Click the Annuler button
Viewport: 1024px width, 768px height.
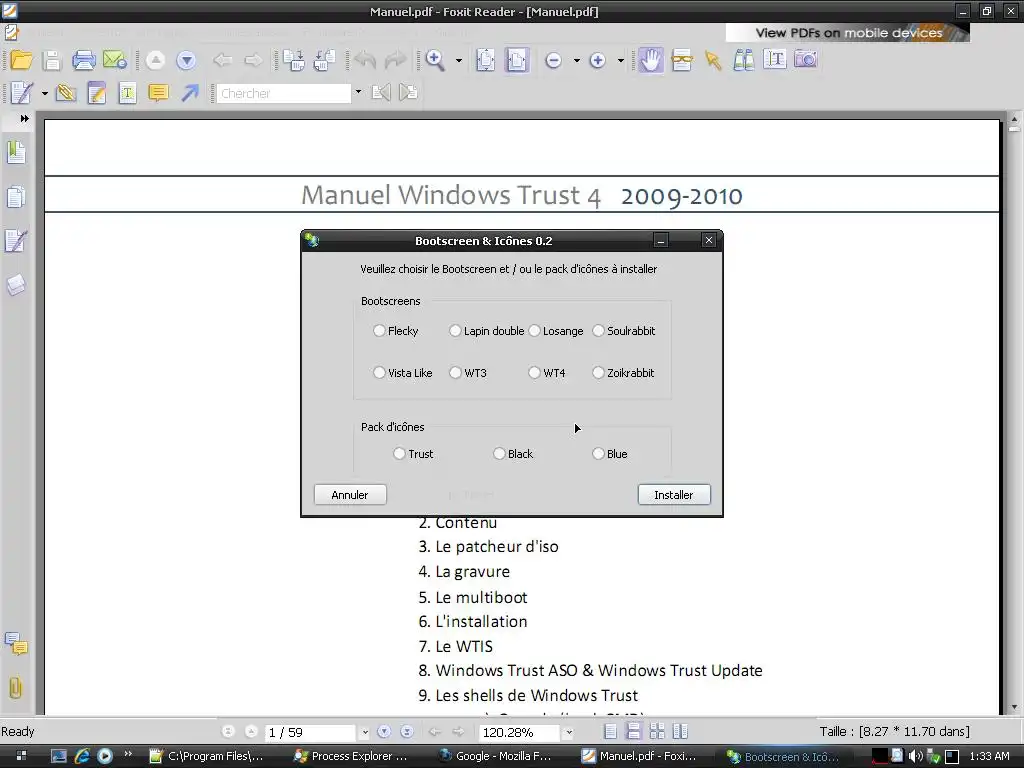[x=350, y=494]
